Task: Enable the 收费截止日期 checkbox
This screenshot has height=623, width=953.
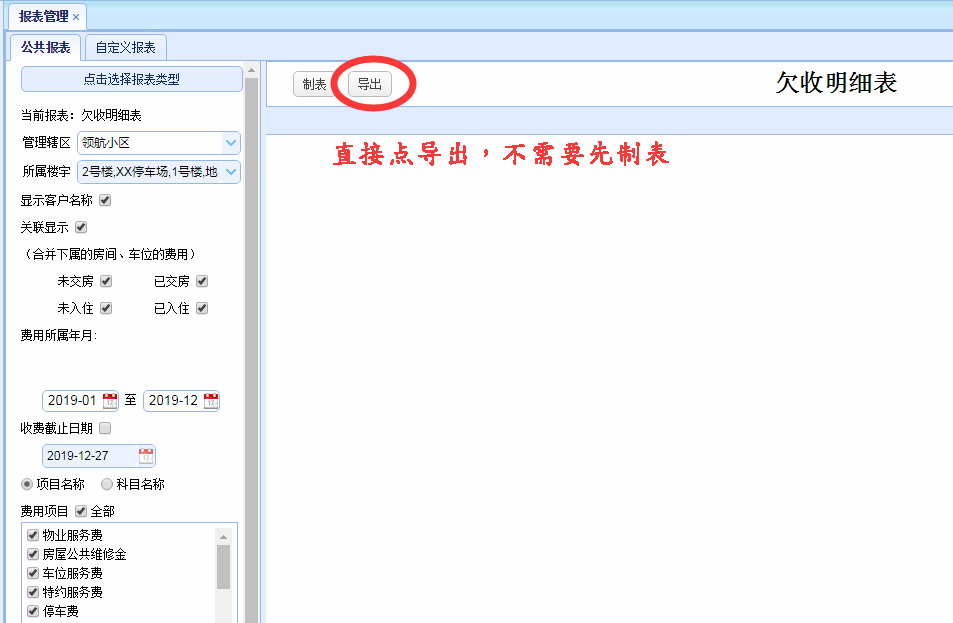Action: coord(105,429)
